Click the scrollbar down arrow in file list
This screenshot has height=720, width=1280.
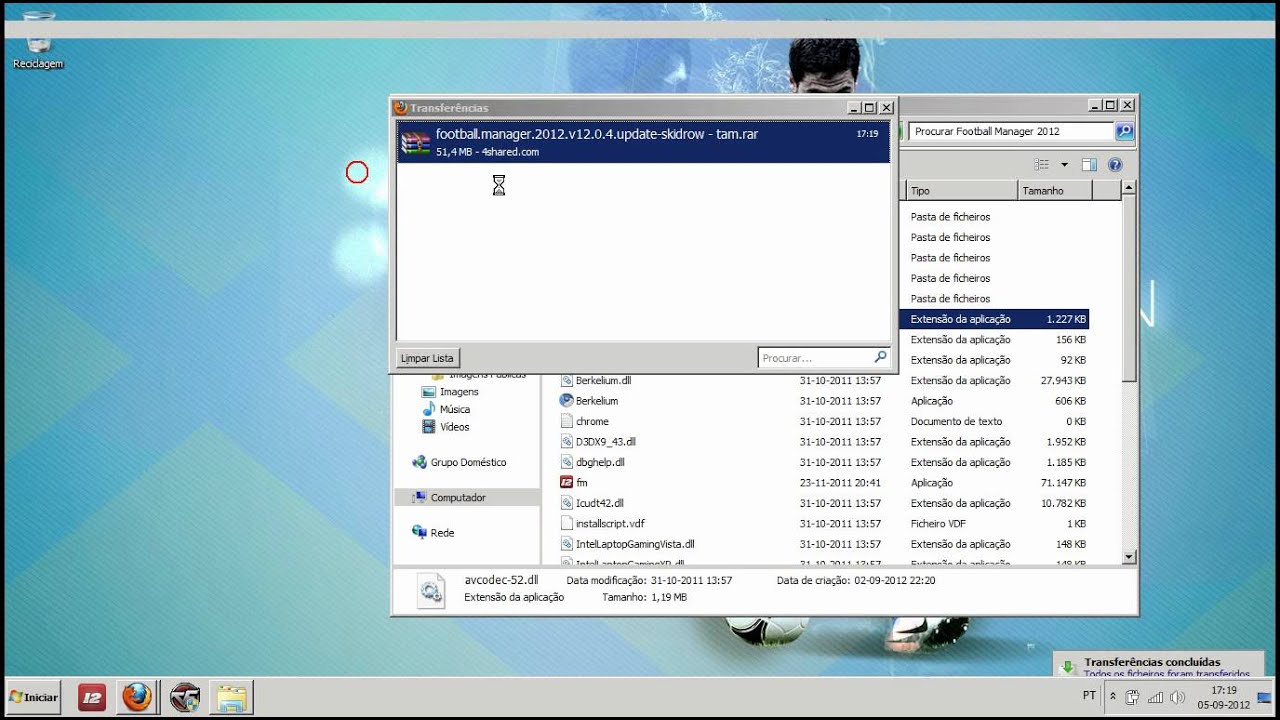1129,557
